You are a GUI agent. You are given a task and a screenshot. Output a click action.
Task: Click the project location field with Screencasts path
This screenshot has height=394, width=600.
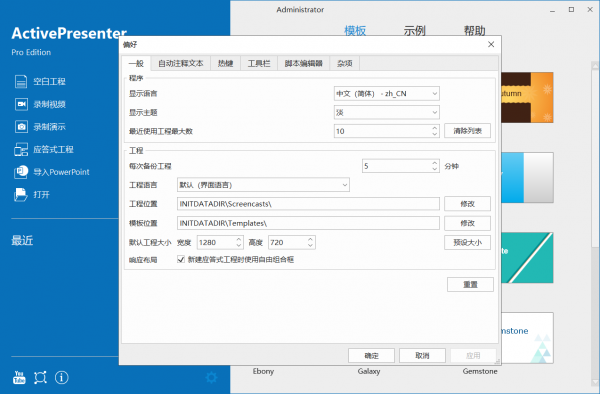308,204
